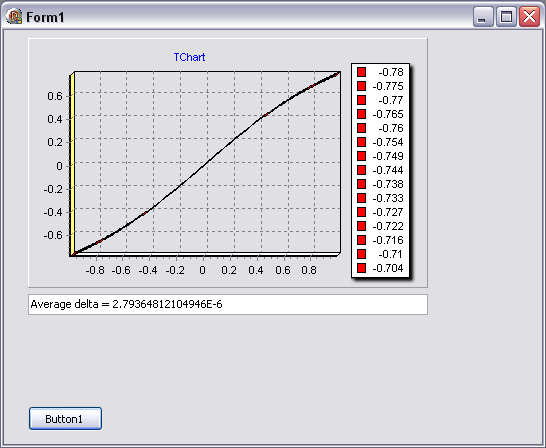The image size is (546, 448).
Task: Click legend label -0.733
Action: (x=388, y=198)
